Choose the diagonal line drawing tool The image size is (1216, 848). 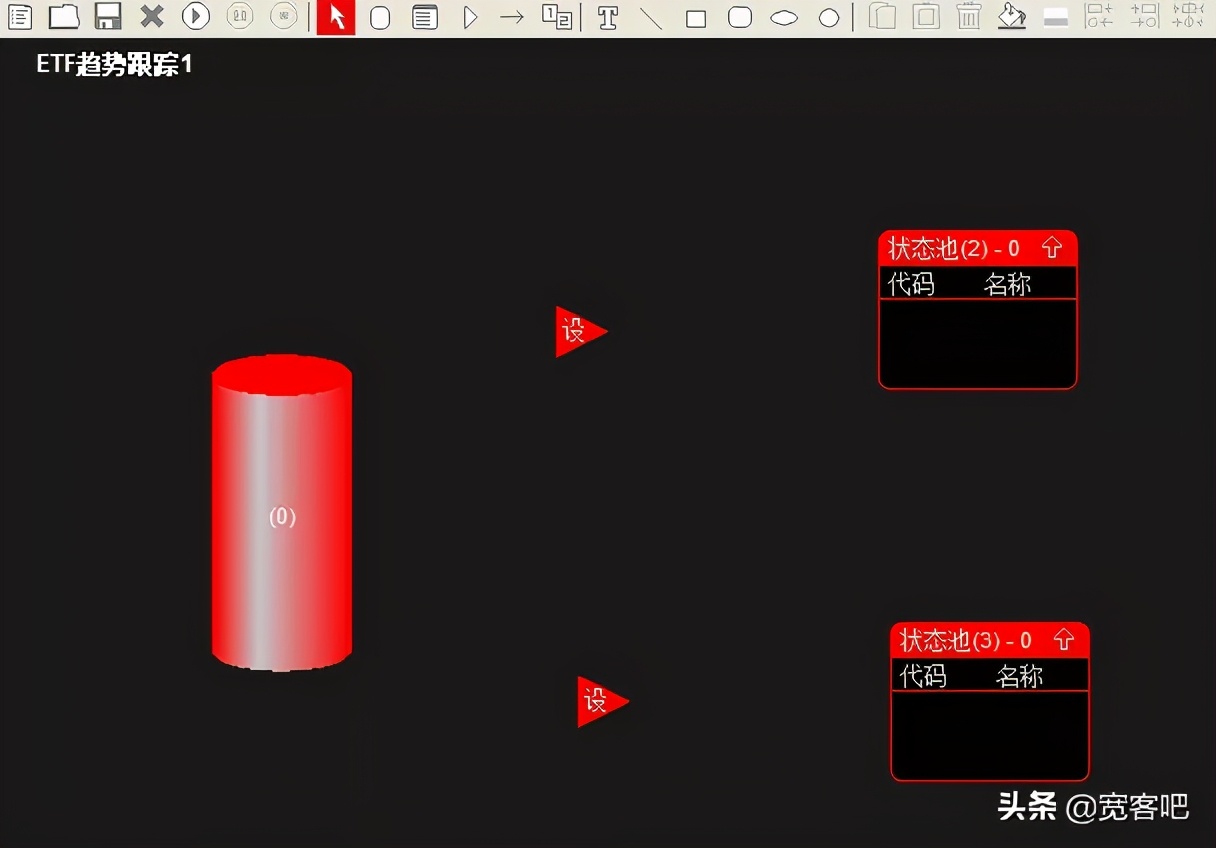click(651, 18)
